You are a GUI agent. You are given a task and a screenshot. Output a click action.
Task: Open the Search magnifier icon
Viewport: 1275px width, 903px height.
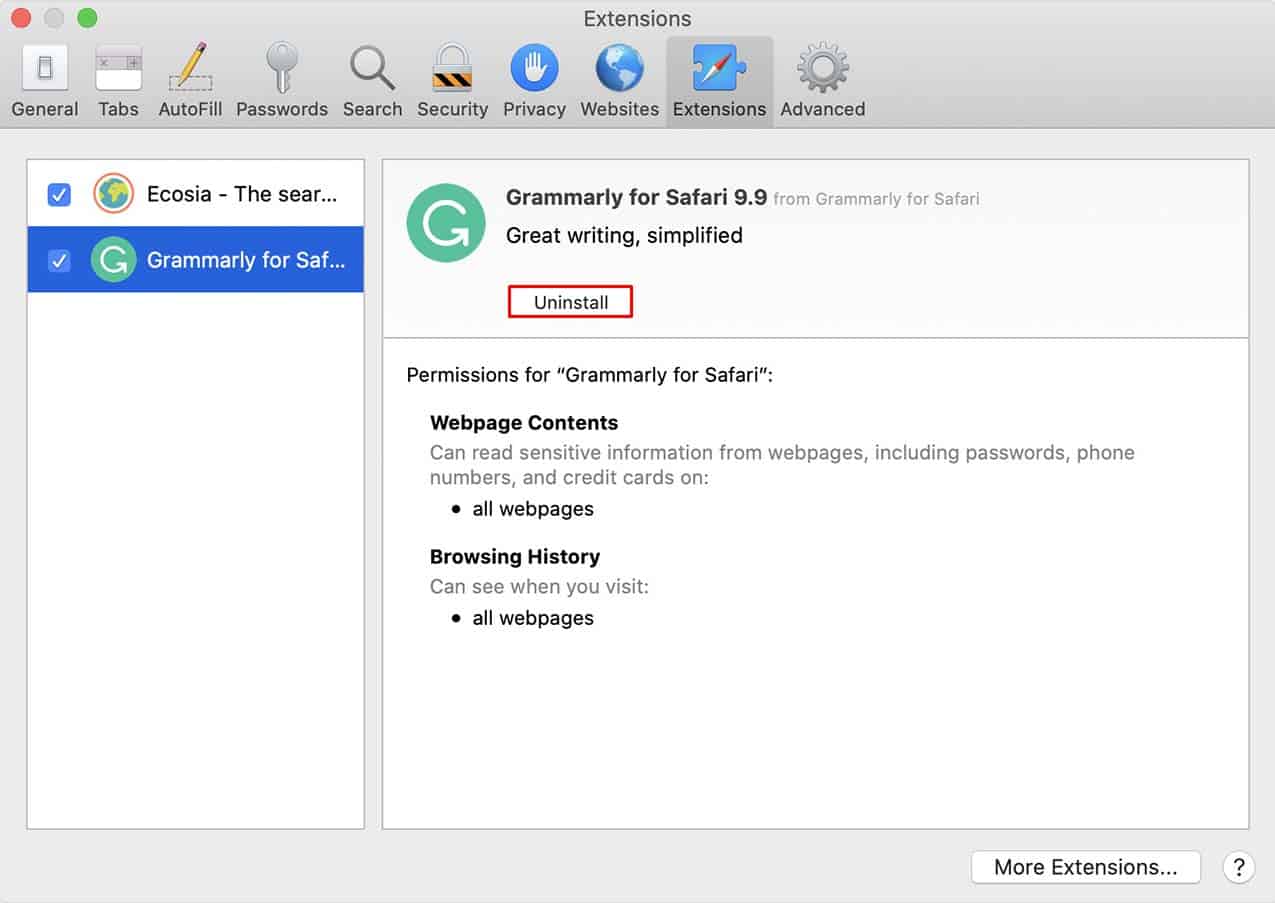coord(372,68)
